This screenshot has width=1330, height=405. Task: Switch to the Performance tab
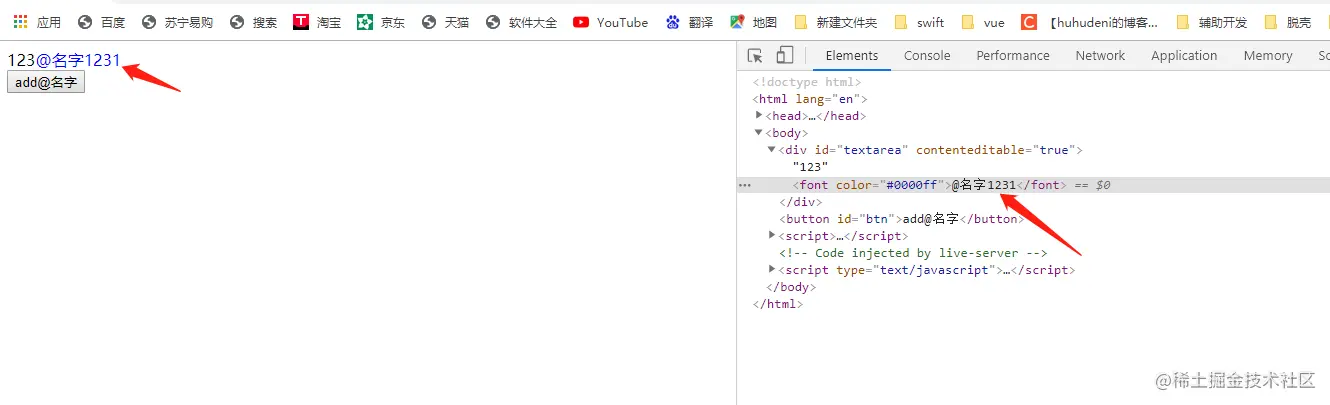[1013, 56]
